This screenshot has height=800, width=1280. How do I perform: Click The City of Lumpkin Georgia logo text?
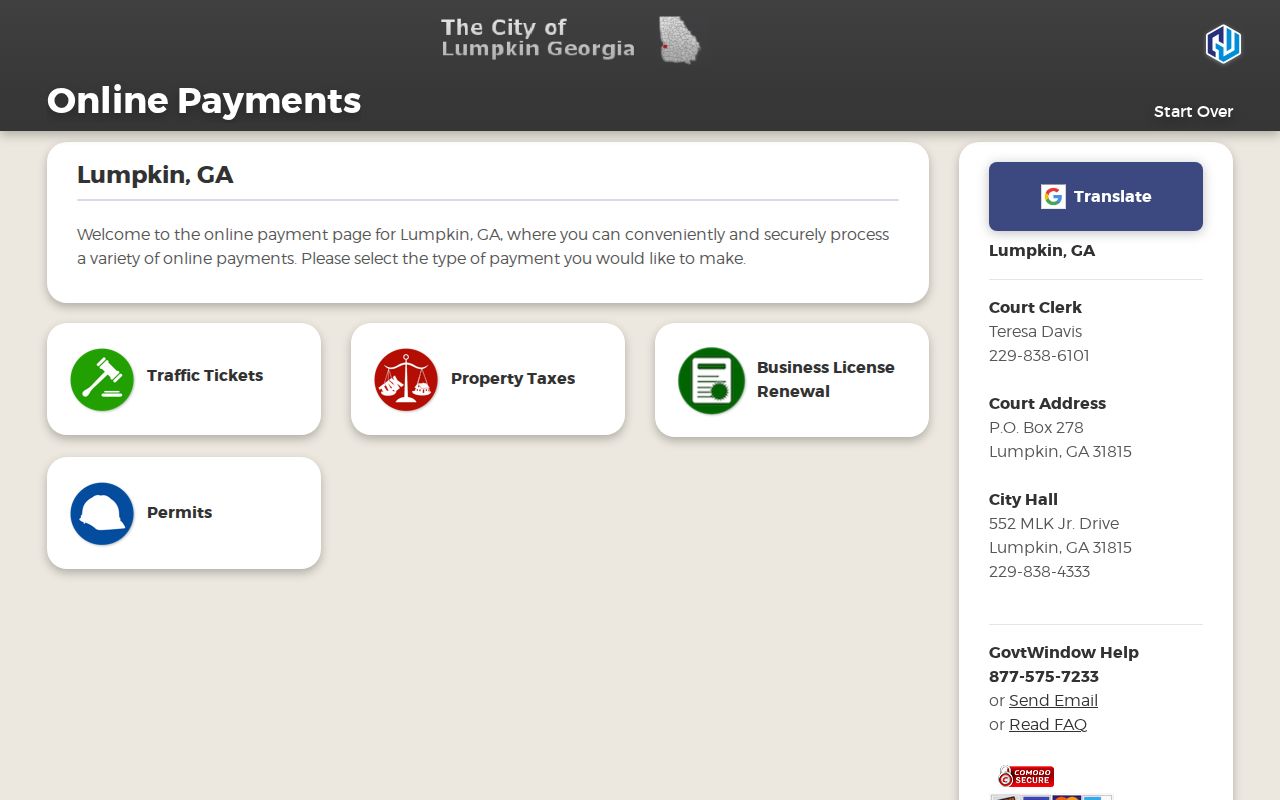click(x=538, y=38)
